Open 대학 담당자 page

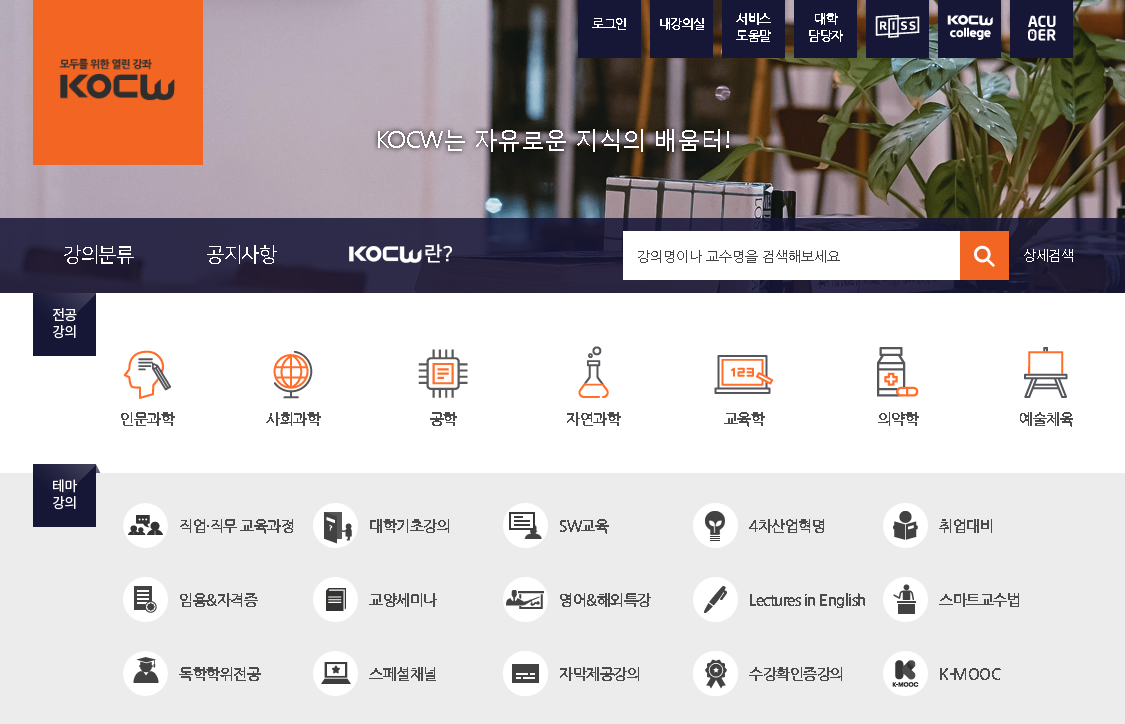click(x=825, y=28)
